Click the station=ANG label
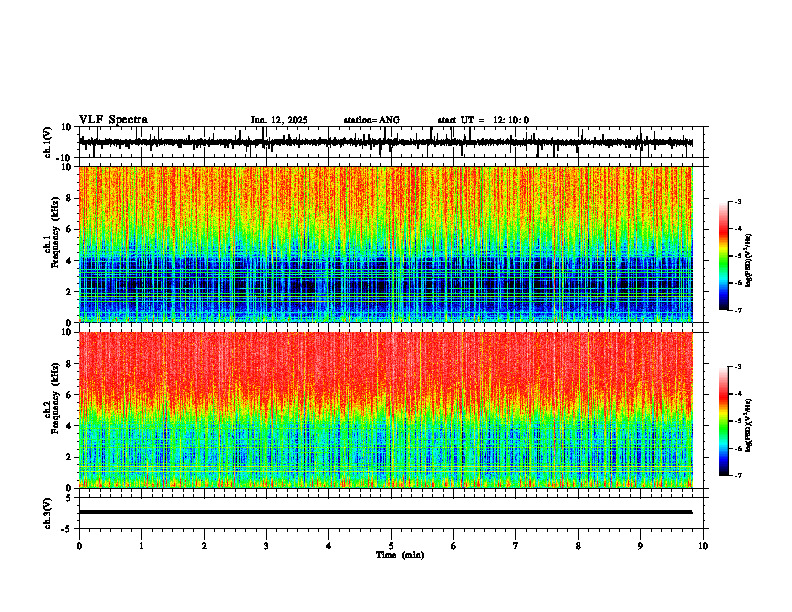The width and height of the screenshot is (792, 612). [372, 120]
